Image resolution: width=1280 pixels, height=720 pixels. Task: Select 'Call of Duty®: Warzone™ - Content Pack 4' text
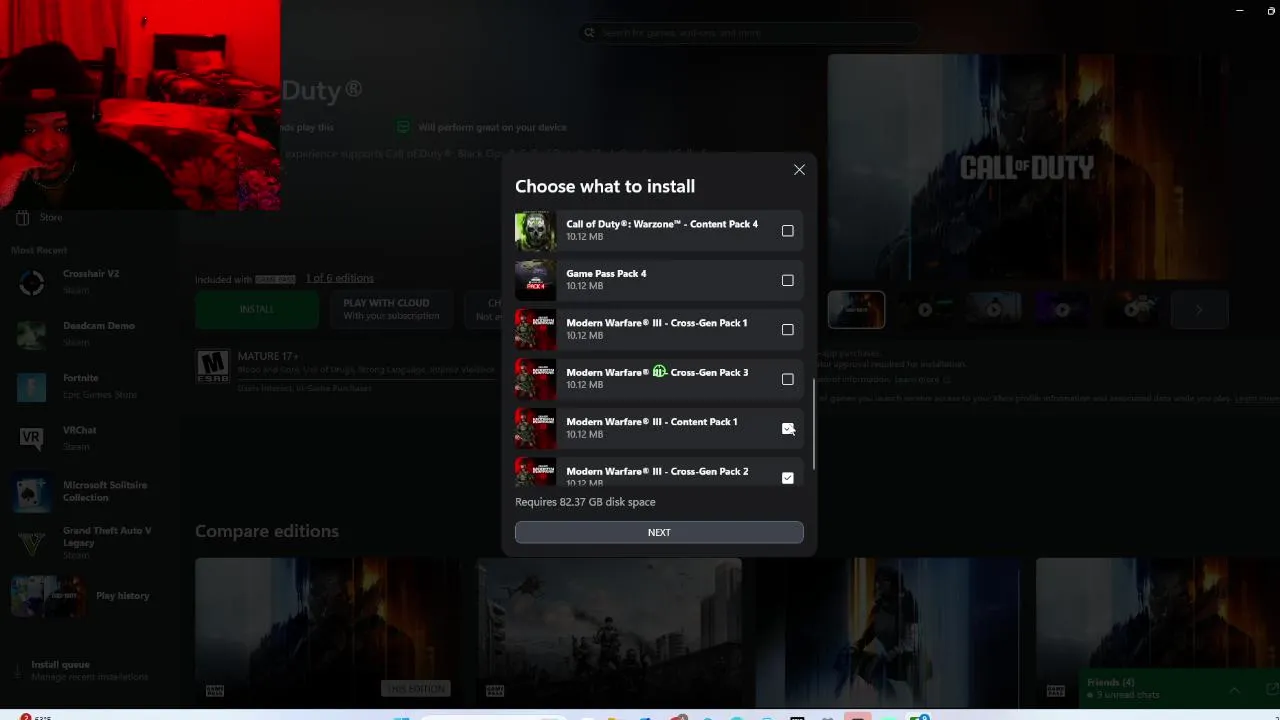(x=662, y=224)
